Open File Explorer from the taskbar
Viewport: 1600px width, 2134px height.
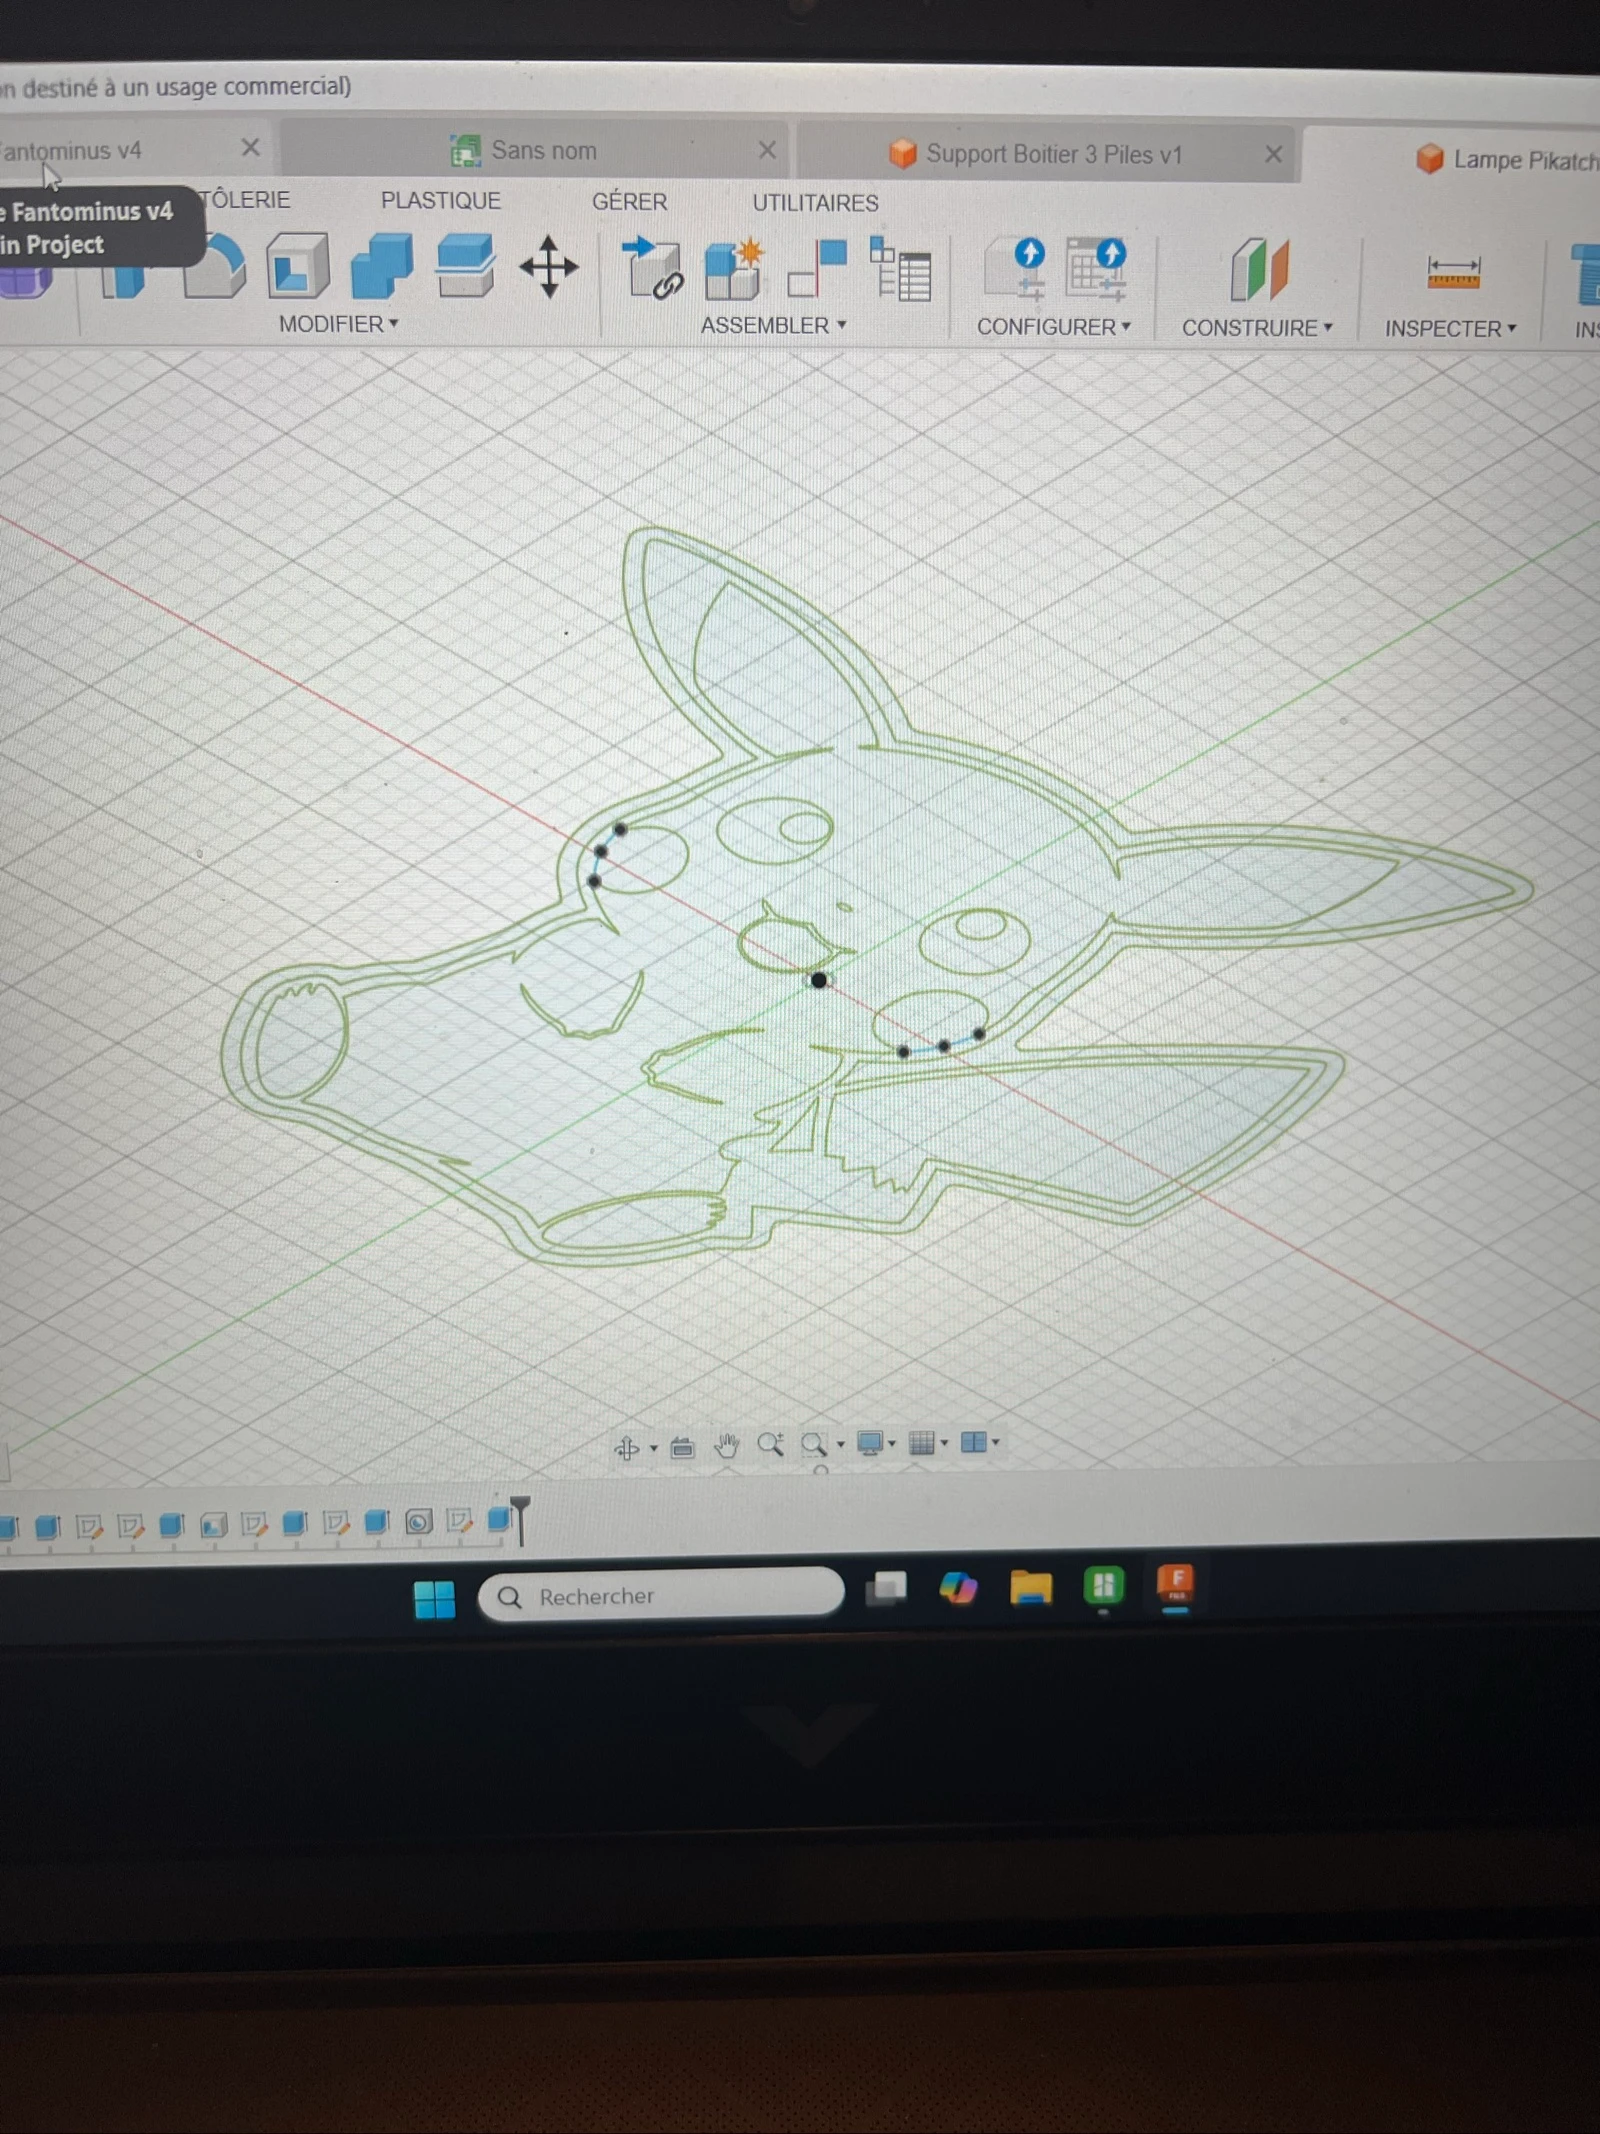click(1031, 1587)
